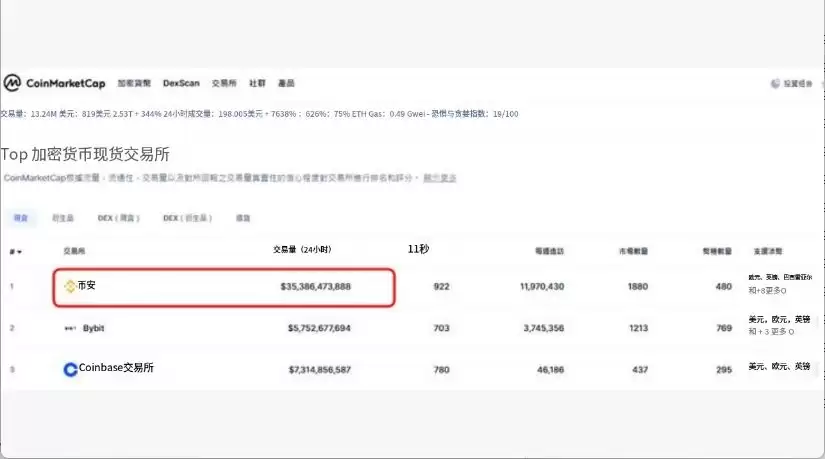Screen dimensions: 825x459
Task: Click the settings icon at top right
Action: click(775, 84)
